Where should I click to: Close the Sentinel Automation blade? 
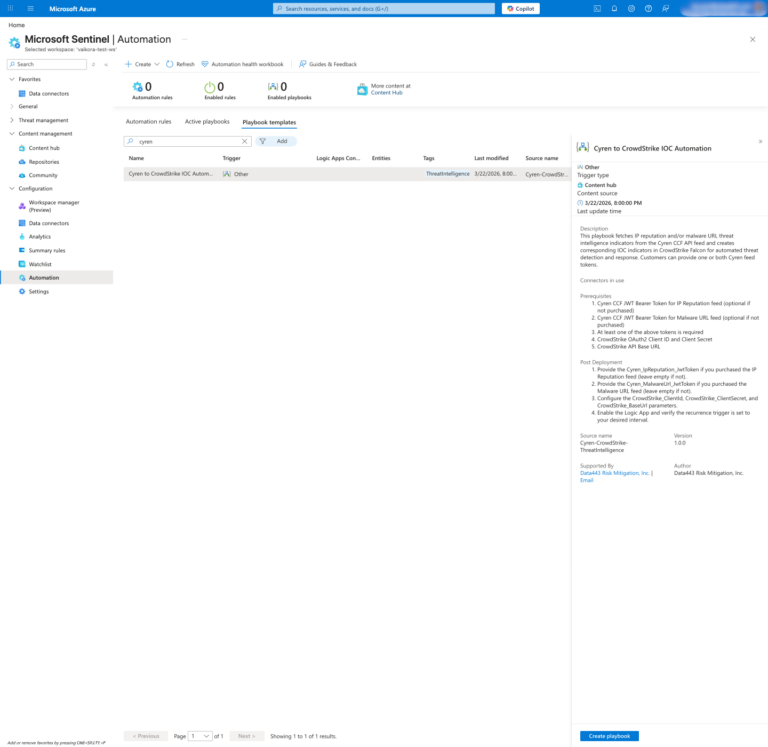coord(752,39)
